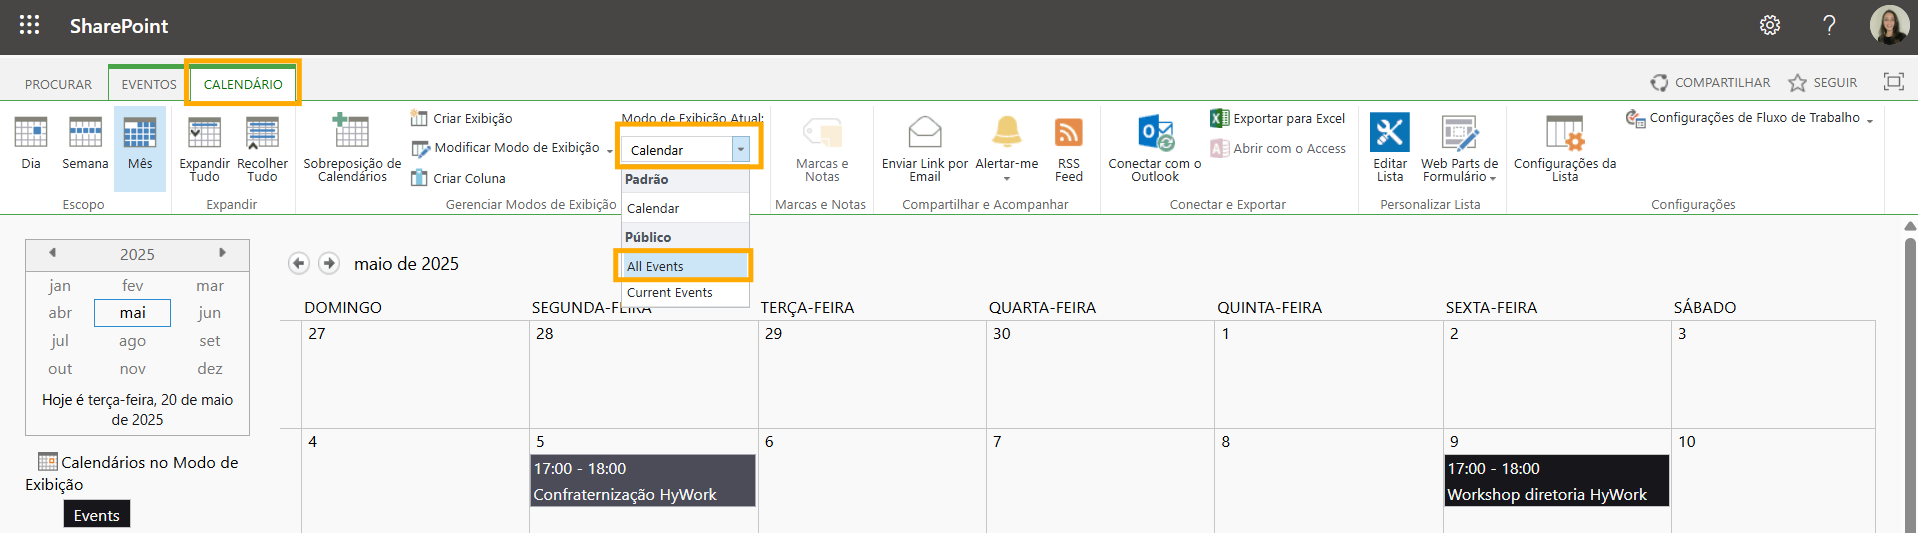Select jun in the month picker
This screenshot has width=1918, height=533.
209,313
